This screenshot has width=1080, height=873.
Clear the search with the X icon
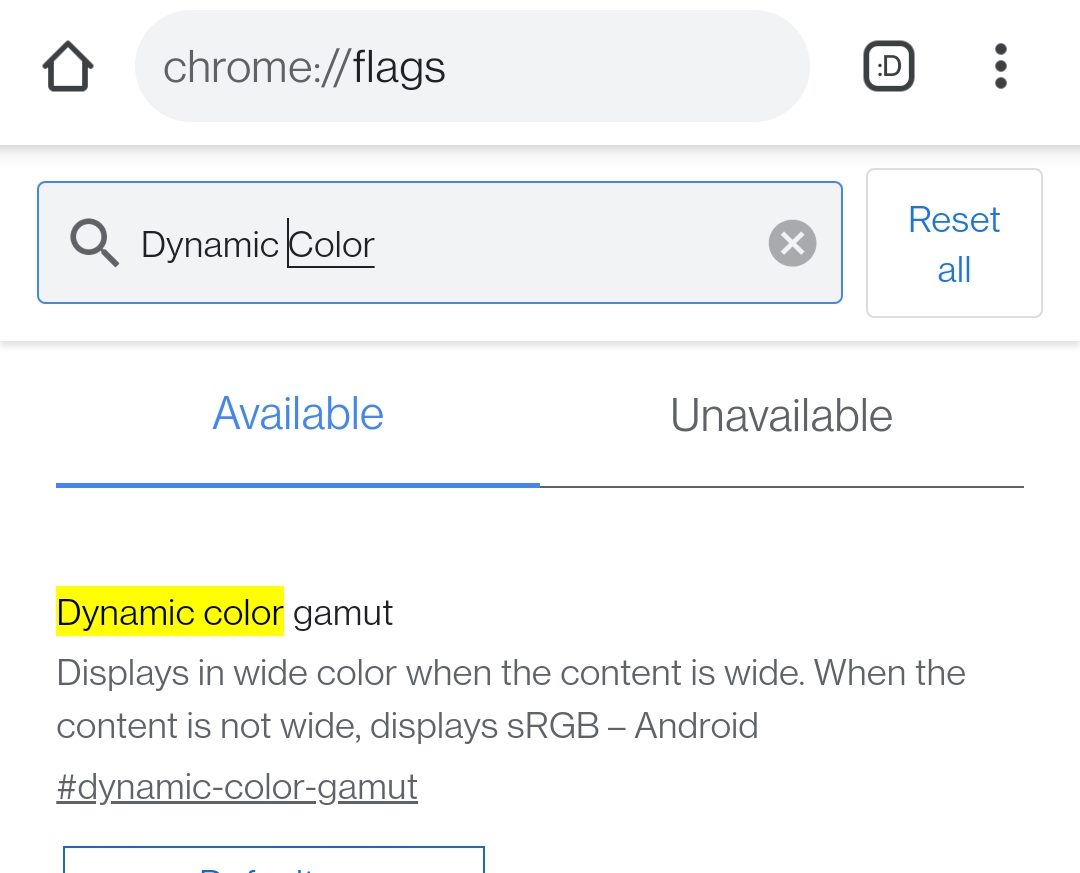(792, 243)
